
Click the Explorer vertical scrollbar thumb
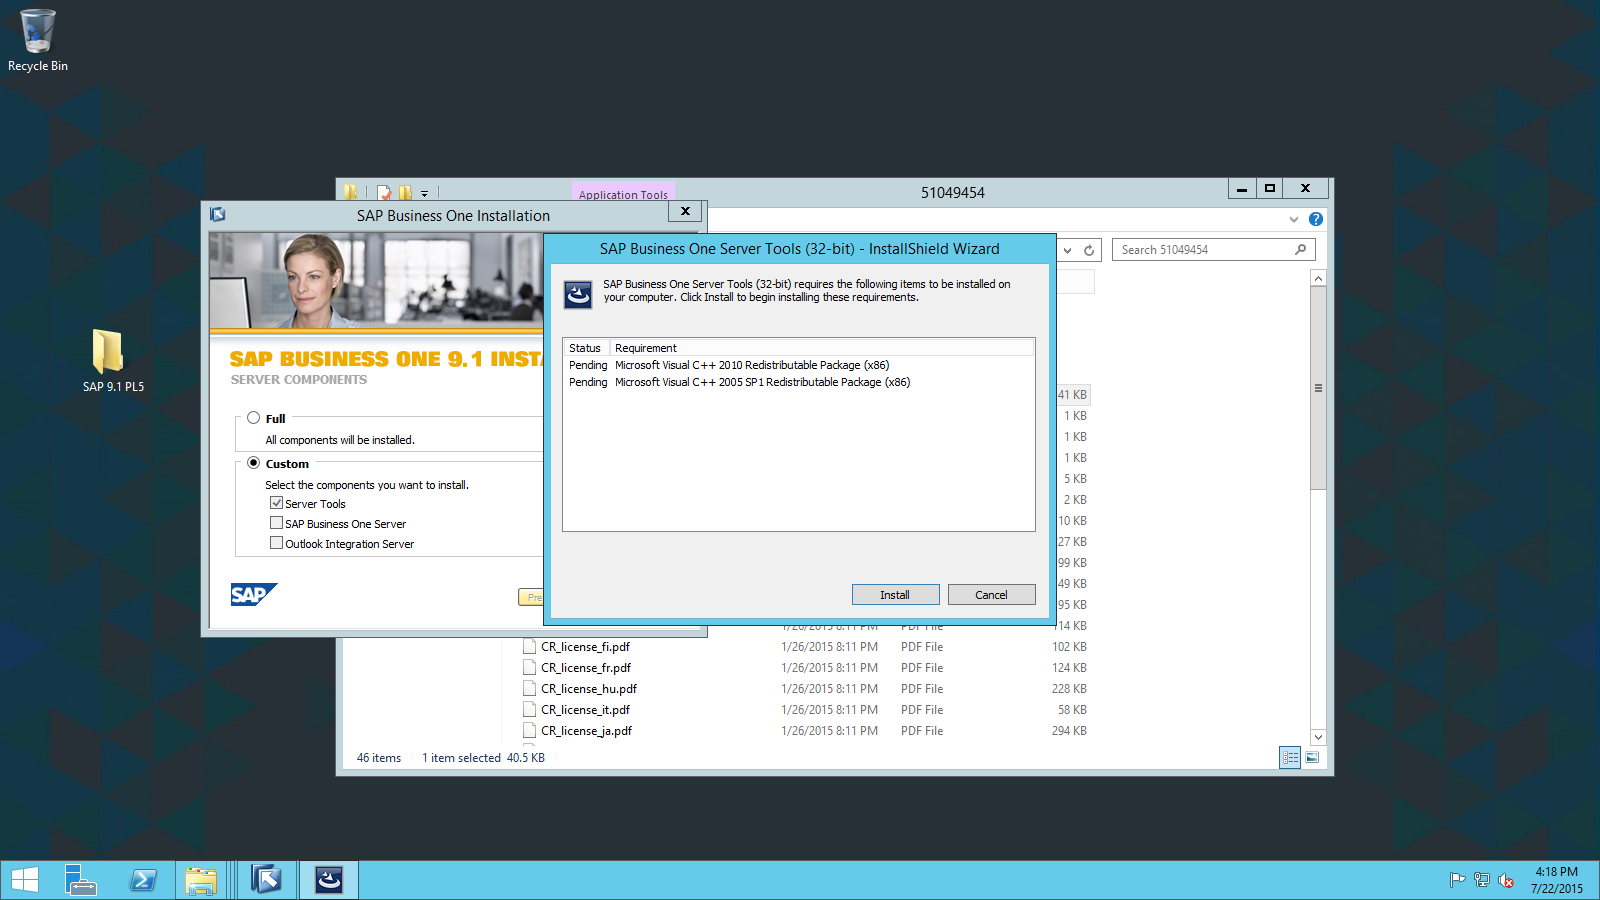point(1318,388)
